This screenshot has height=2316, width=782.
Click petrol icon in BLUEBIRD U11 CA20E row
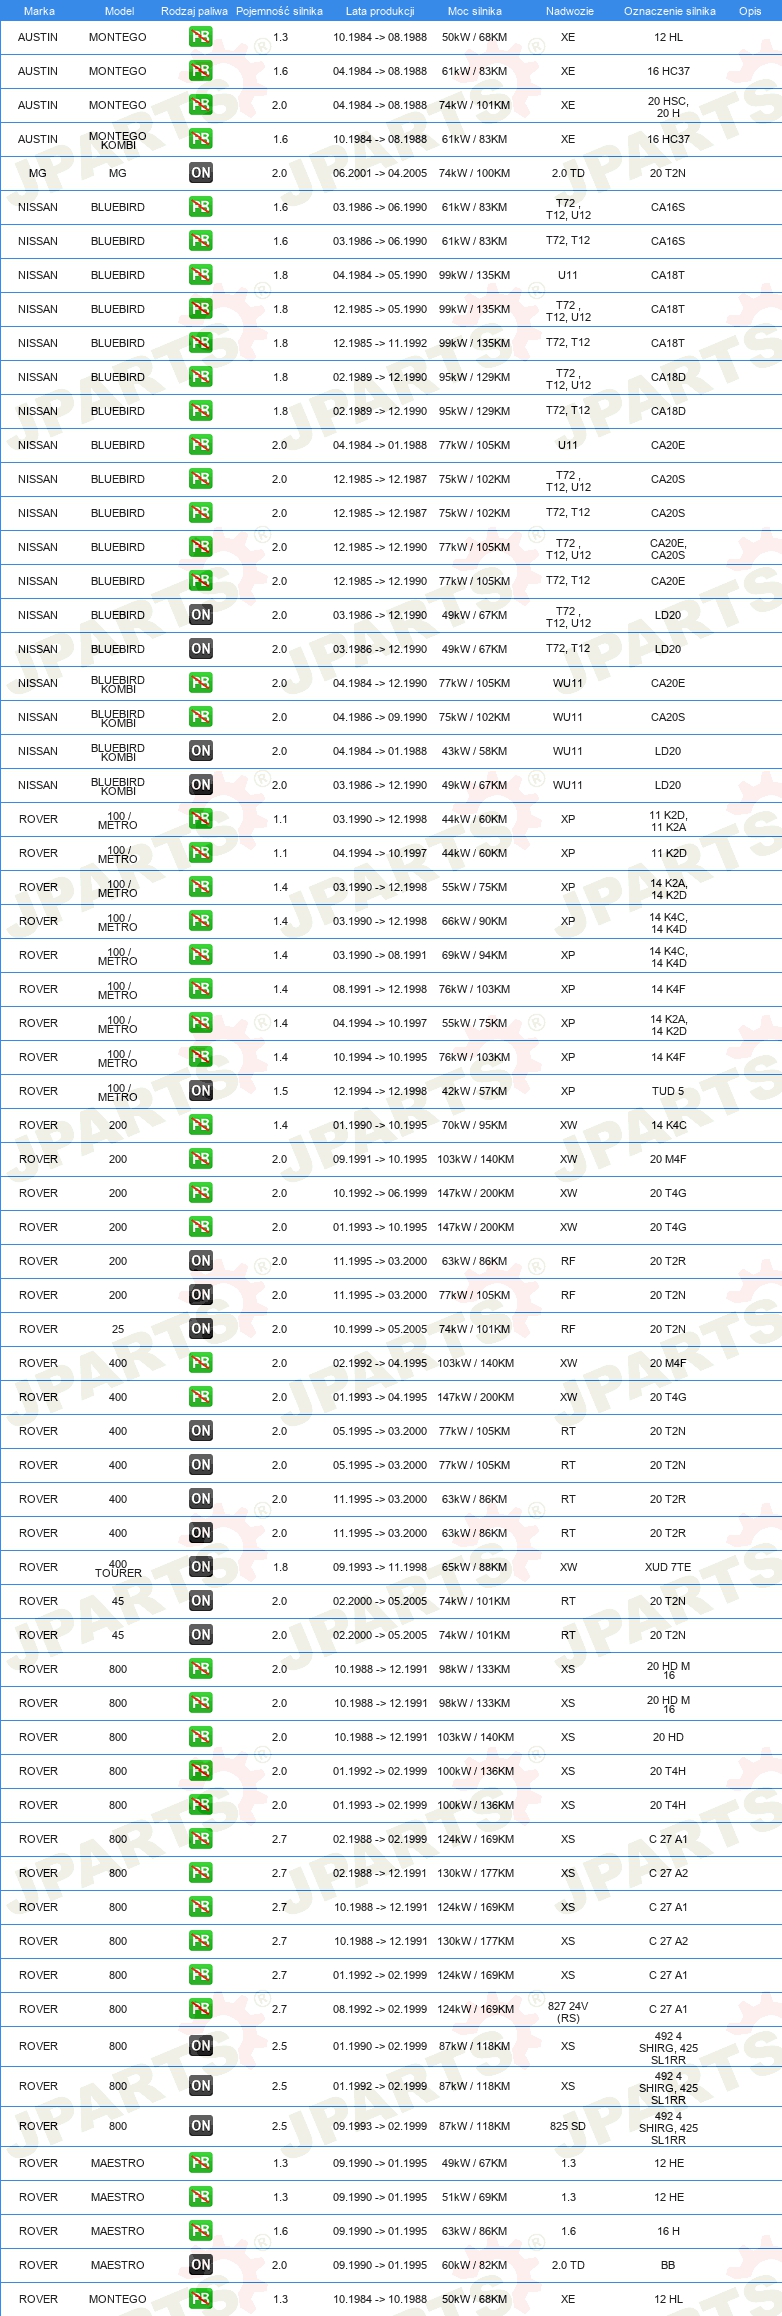click(x=201, y=445)
